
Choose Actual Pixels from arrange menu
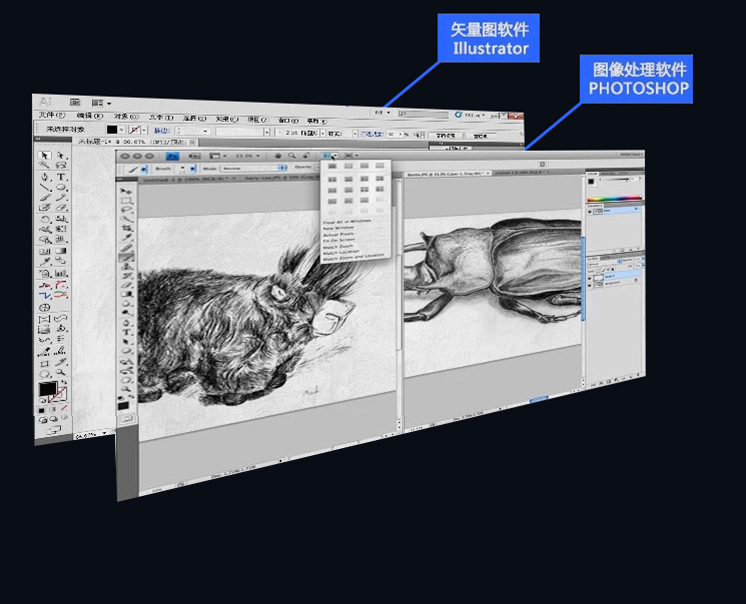pos(338,234)
